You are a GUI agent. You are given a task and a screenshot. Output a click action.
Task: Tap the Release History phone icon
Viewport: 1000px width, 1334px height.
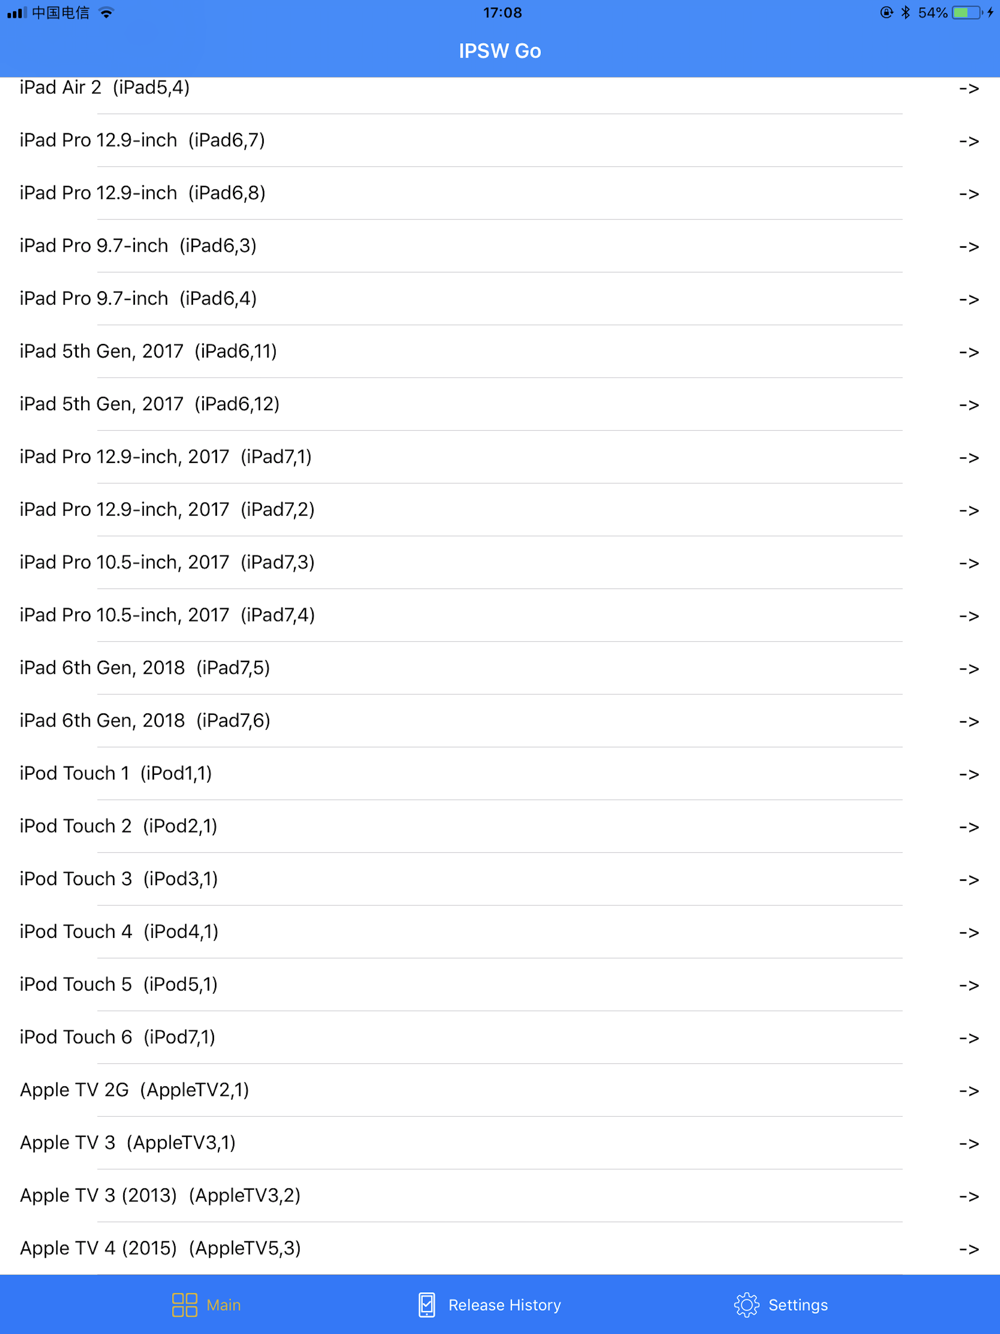click(x=427, y=1304)
